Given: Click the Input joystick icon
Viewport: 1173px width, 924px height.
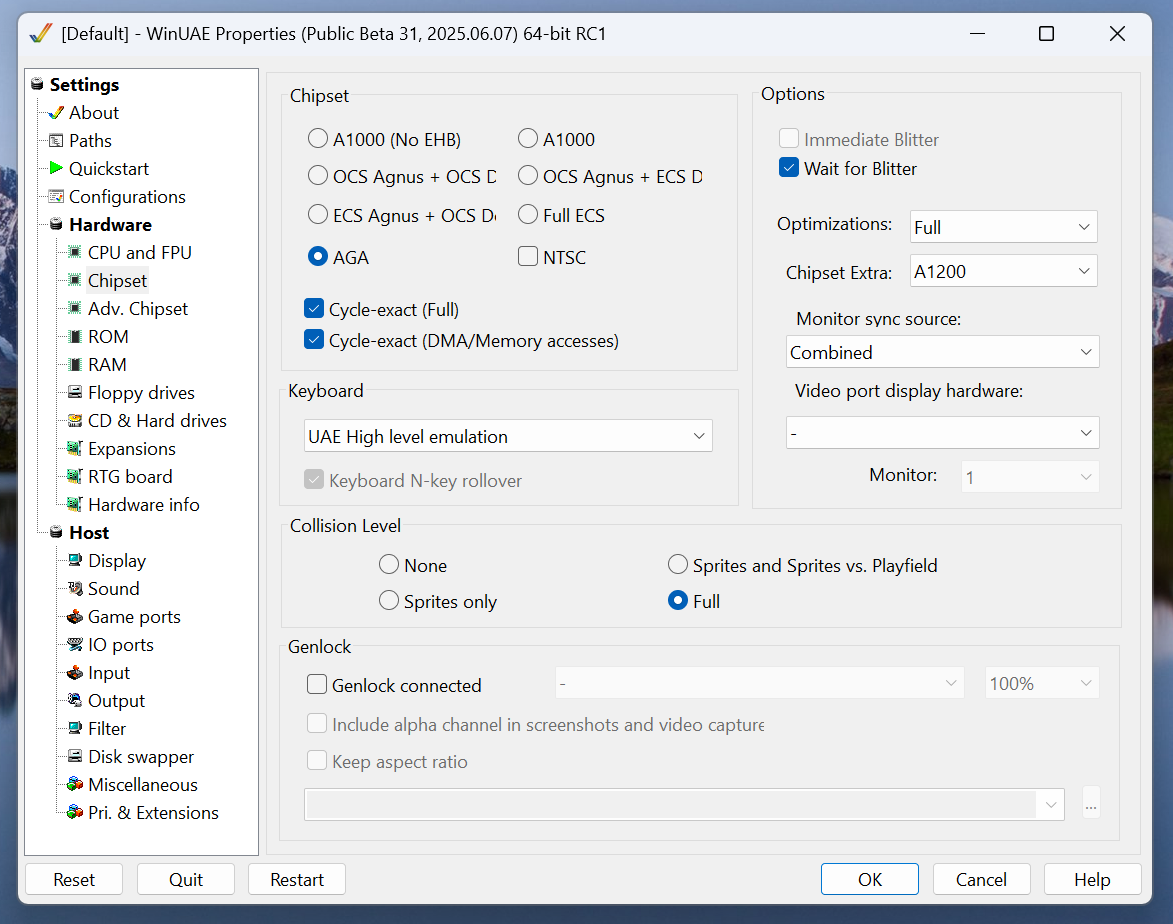Looking at the screenshot, I should click(x=75, y=673).
